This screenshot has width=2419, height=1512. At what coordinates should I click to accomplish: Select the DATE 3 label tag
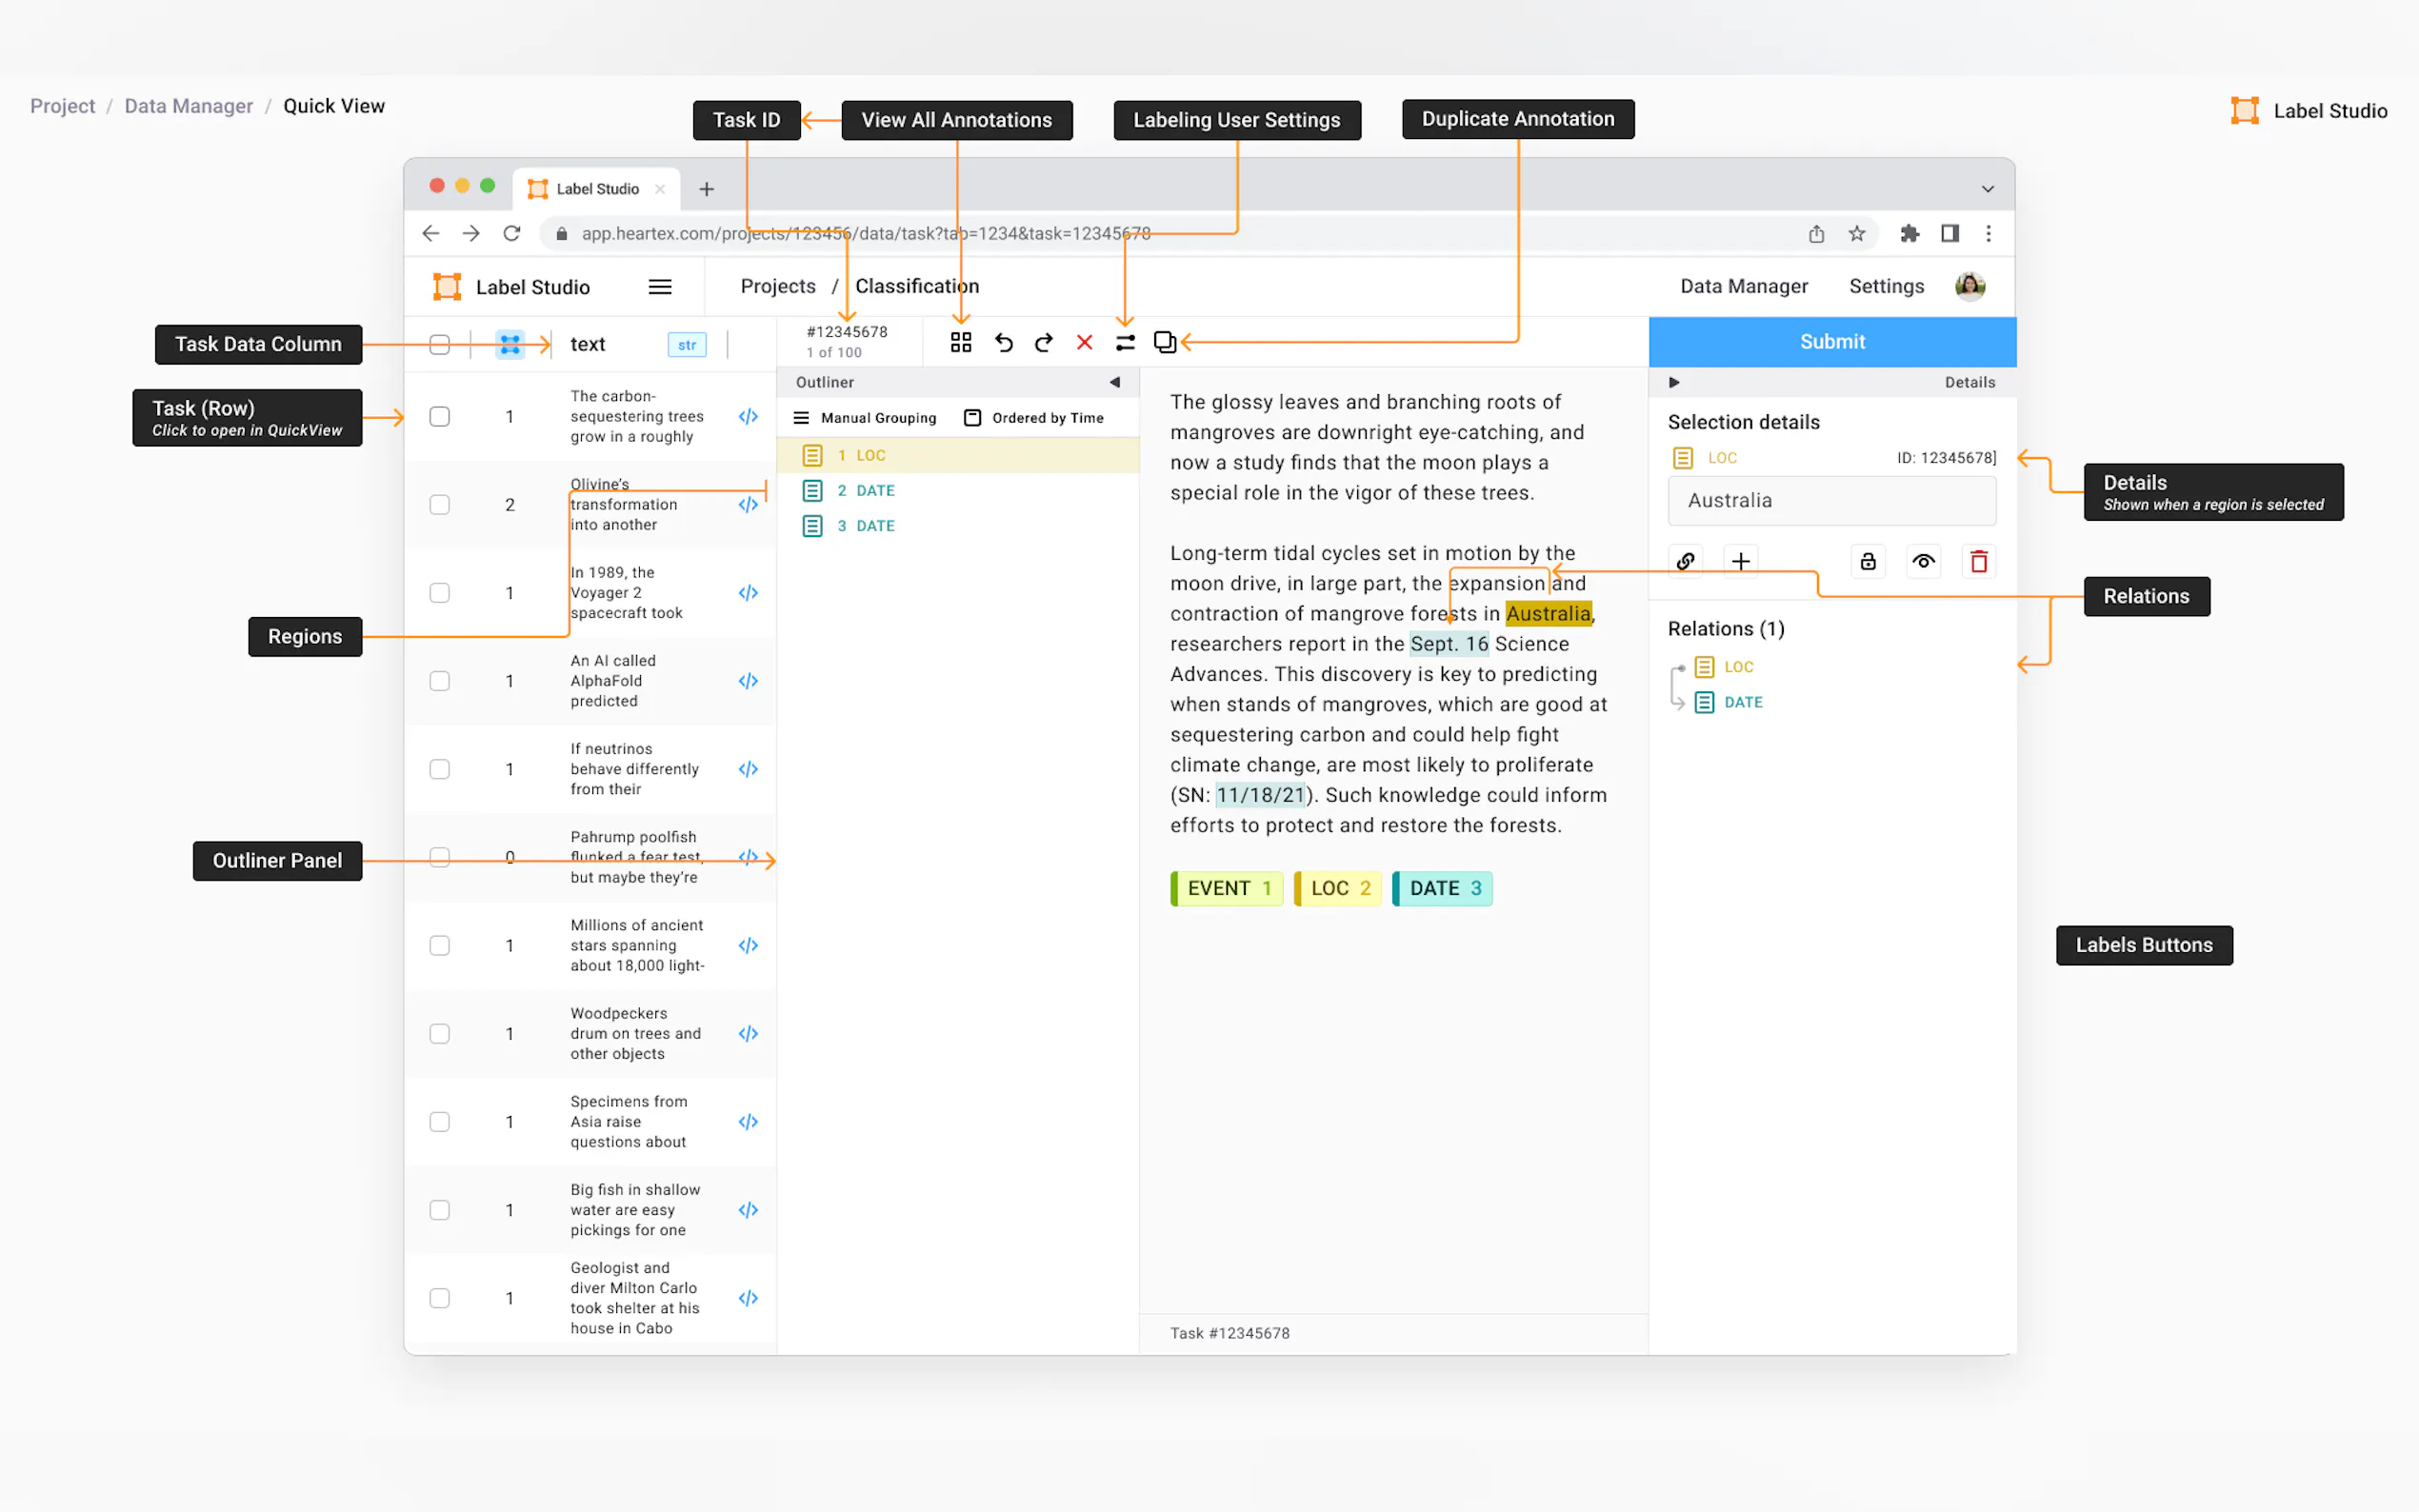[x=1442, y=888]
